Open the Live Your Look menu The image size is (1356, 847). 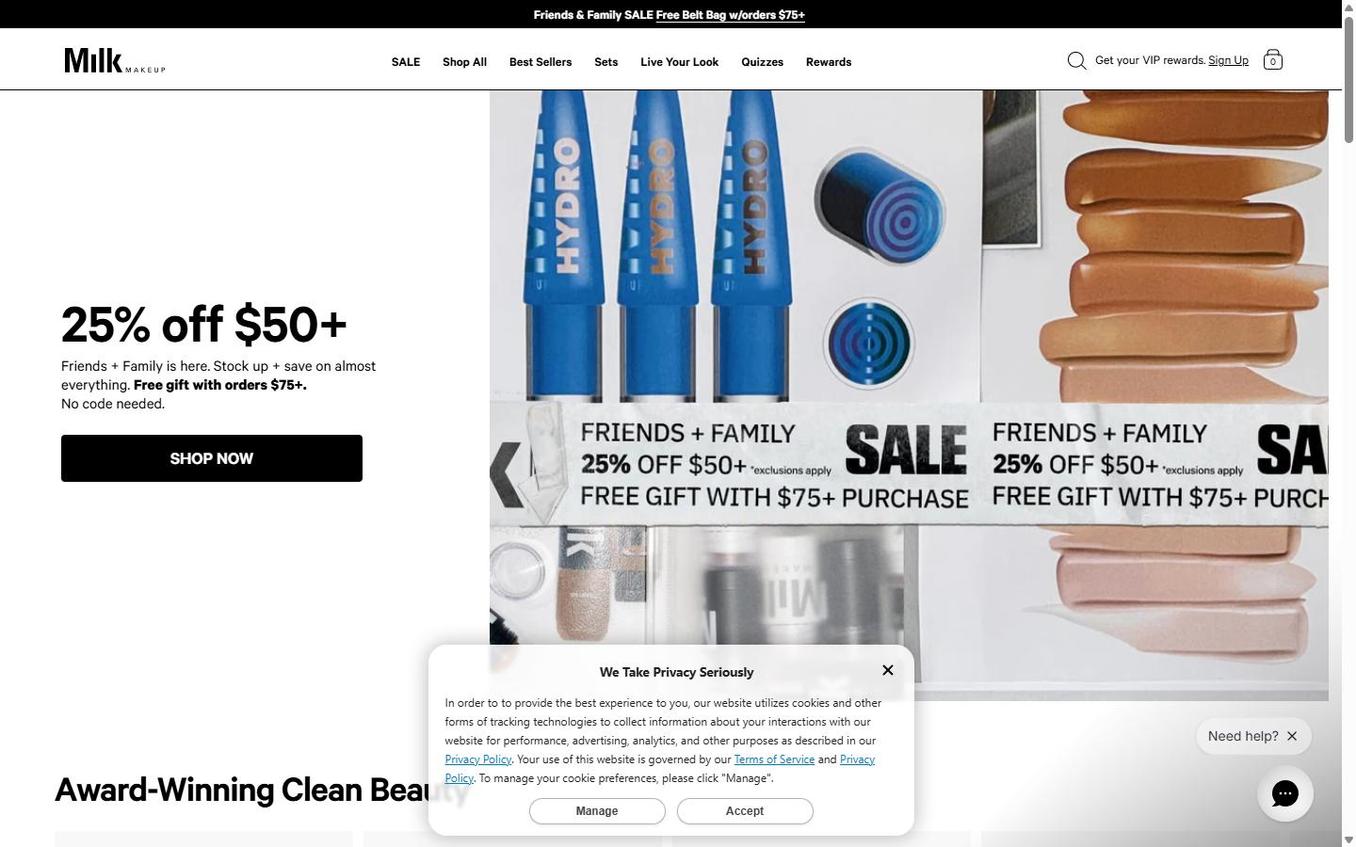[680, 62]
